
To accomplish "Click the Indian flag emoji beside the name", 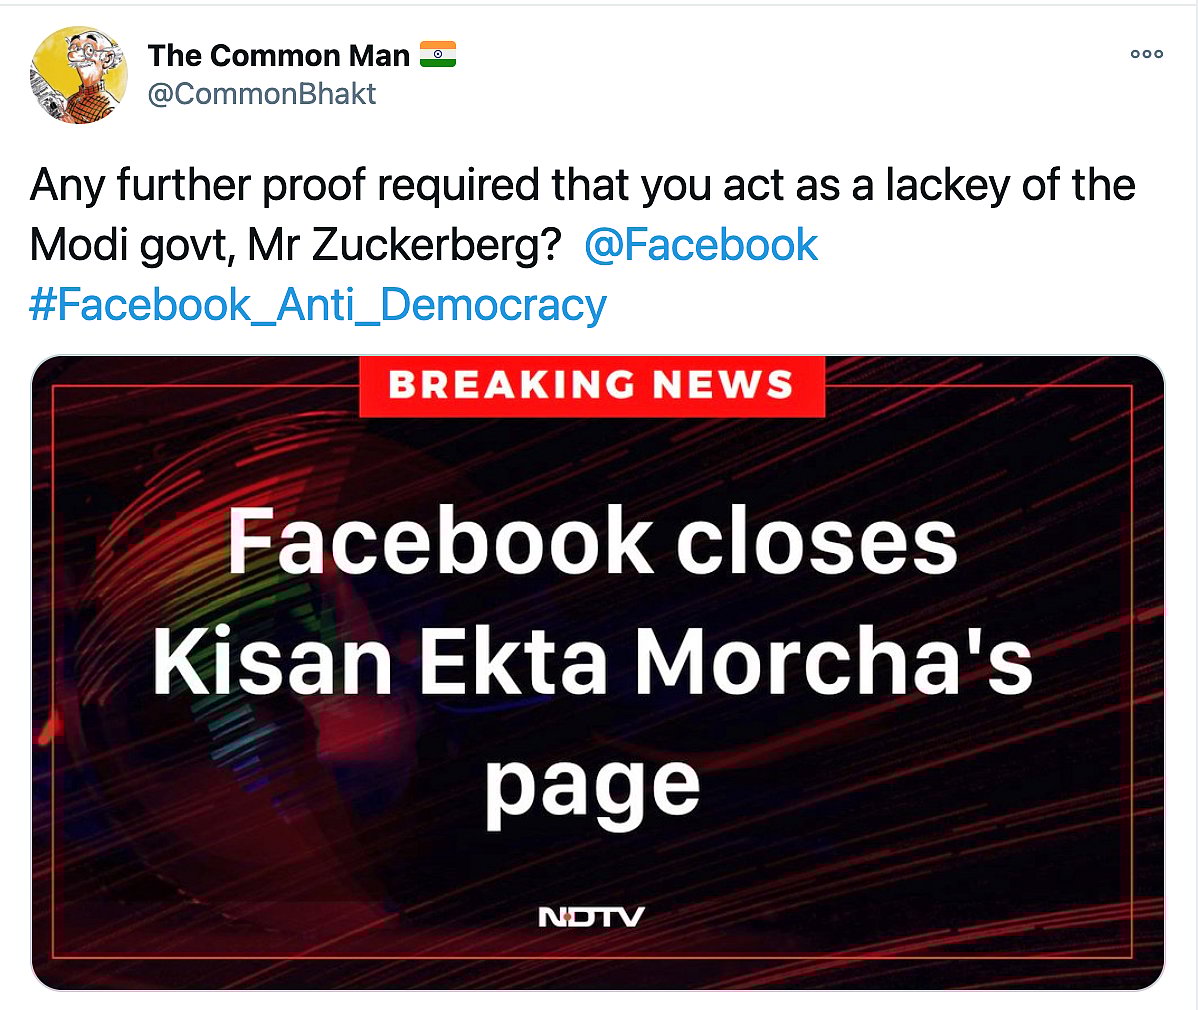I will click(x=437, y=54).
